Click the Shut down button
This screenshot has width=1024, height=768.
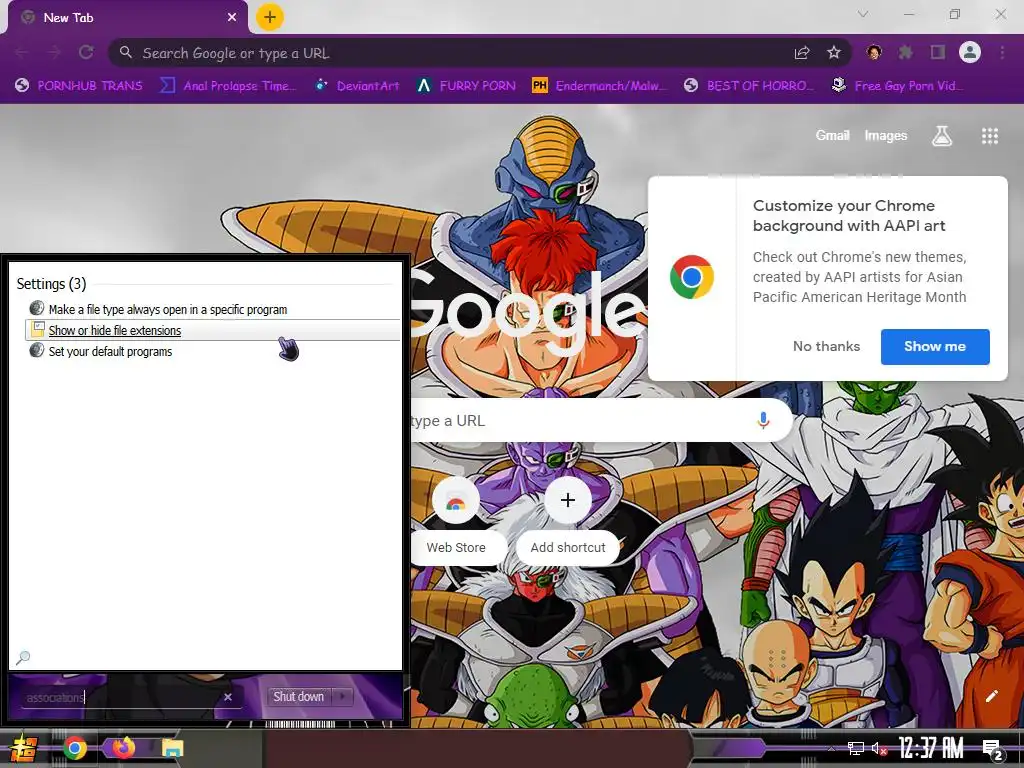[298, 697]
